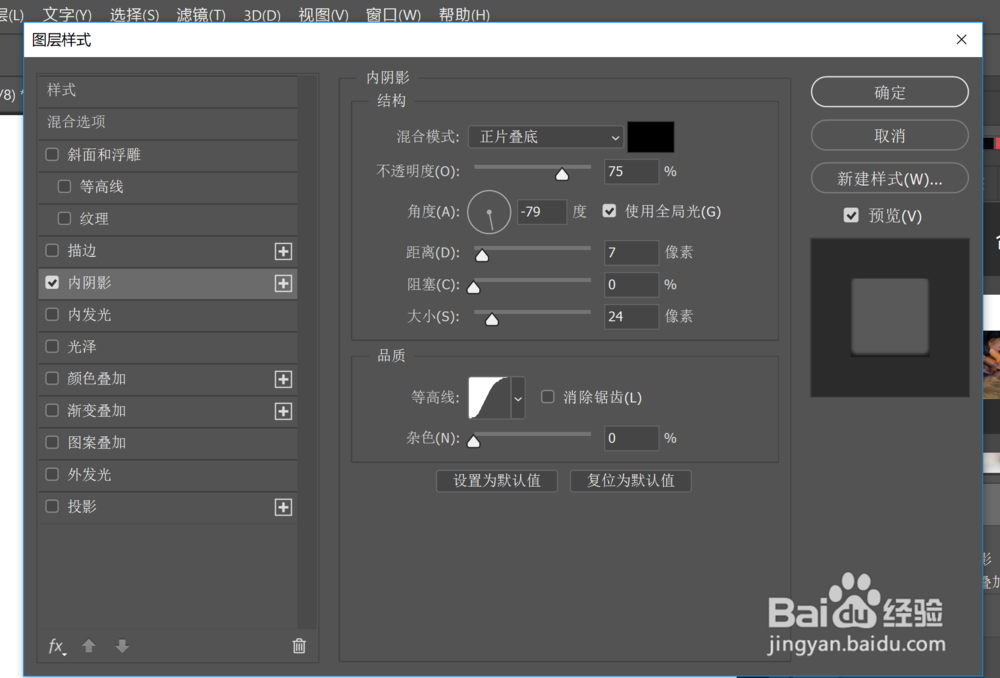Open the 滤镜 menu
1000x678 pixels.
(199, 14)
